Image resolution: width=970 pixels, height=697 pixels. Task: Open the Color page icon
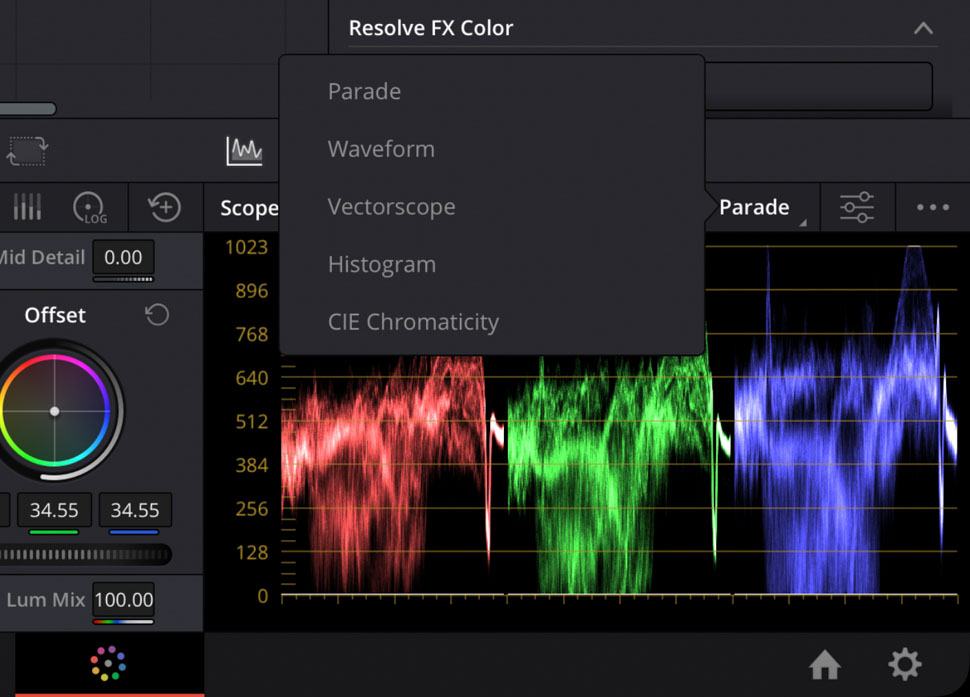[108, 664]
